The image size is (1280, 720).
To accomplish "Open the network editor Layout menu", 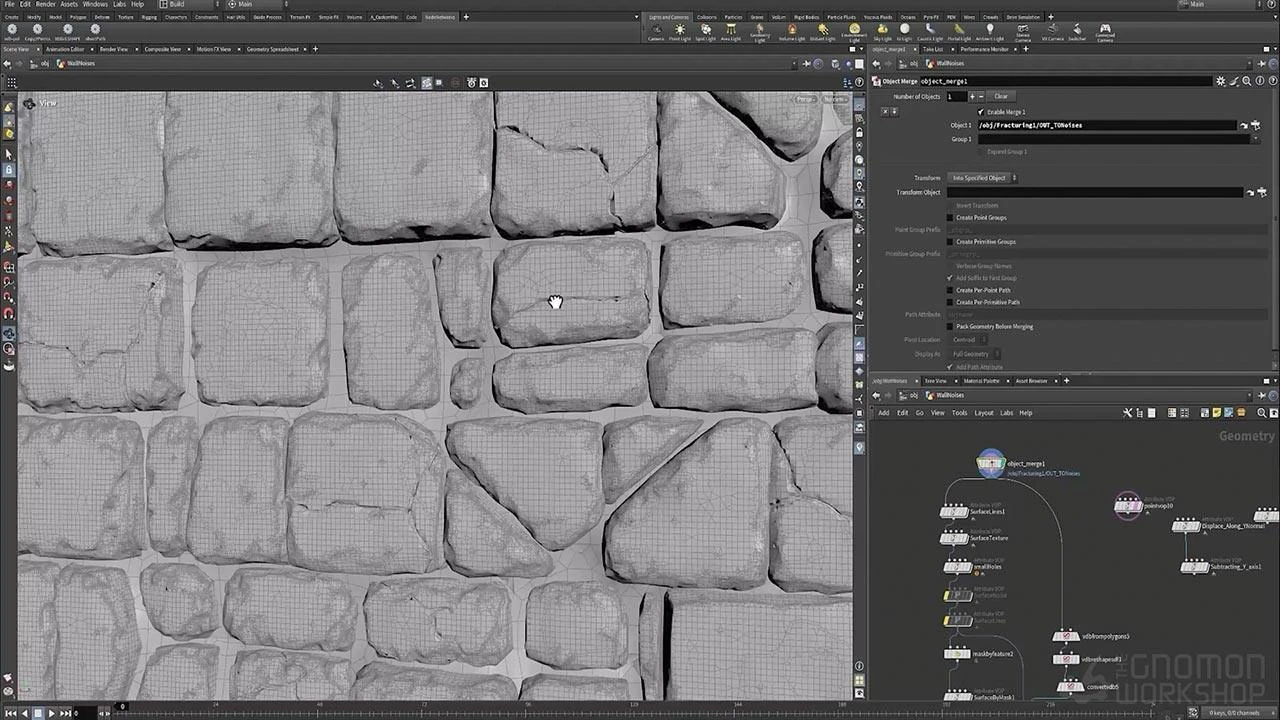I will click(983, 413).
